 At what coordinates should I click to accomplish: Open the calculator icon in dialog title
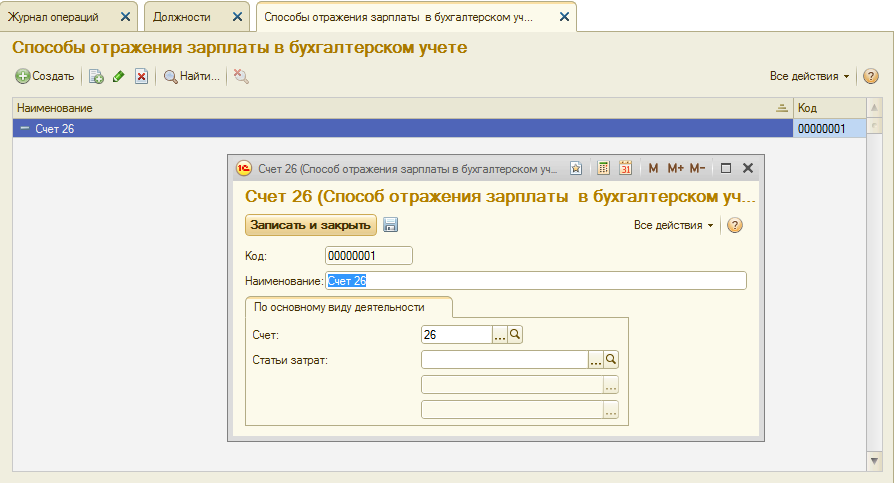pos(603,169)
